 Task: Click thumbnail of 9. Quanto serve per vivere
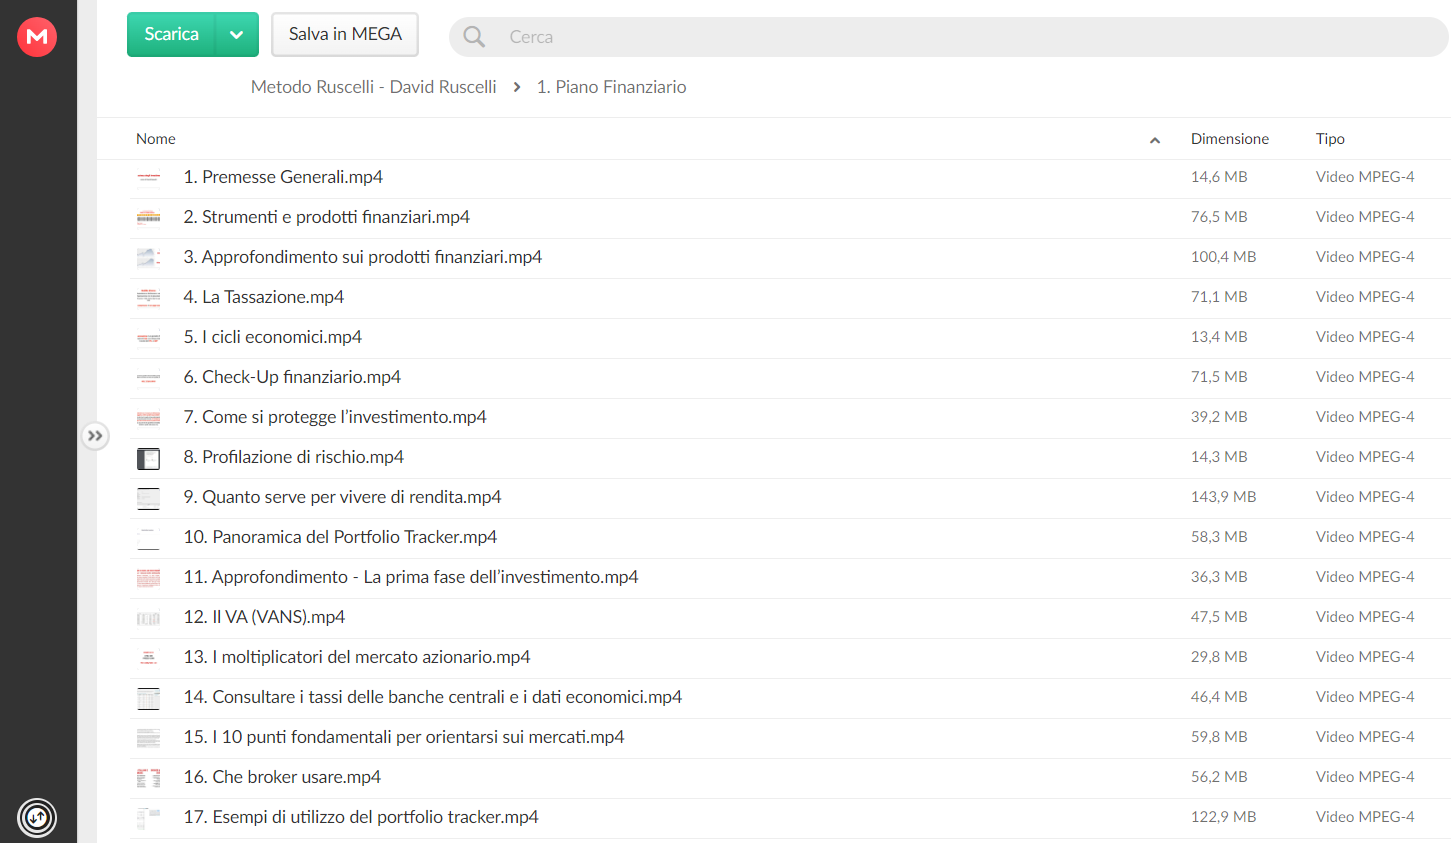click(148, 498)
